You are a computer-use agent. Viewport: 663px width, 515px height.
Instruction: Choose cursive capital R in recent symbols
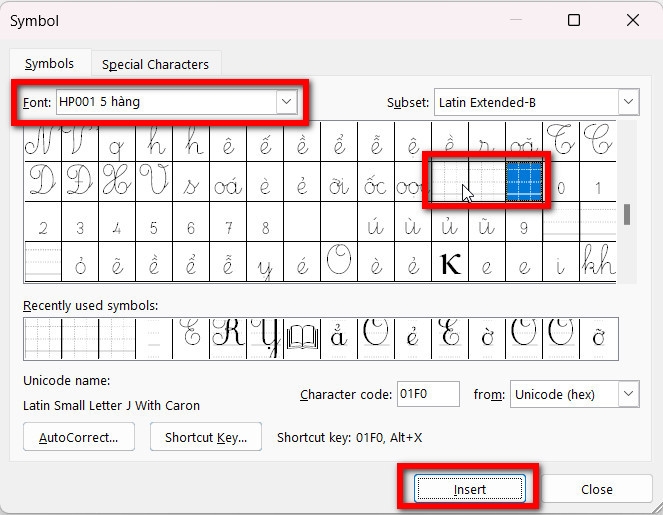(x=228, y=339)
